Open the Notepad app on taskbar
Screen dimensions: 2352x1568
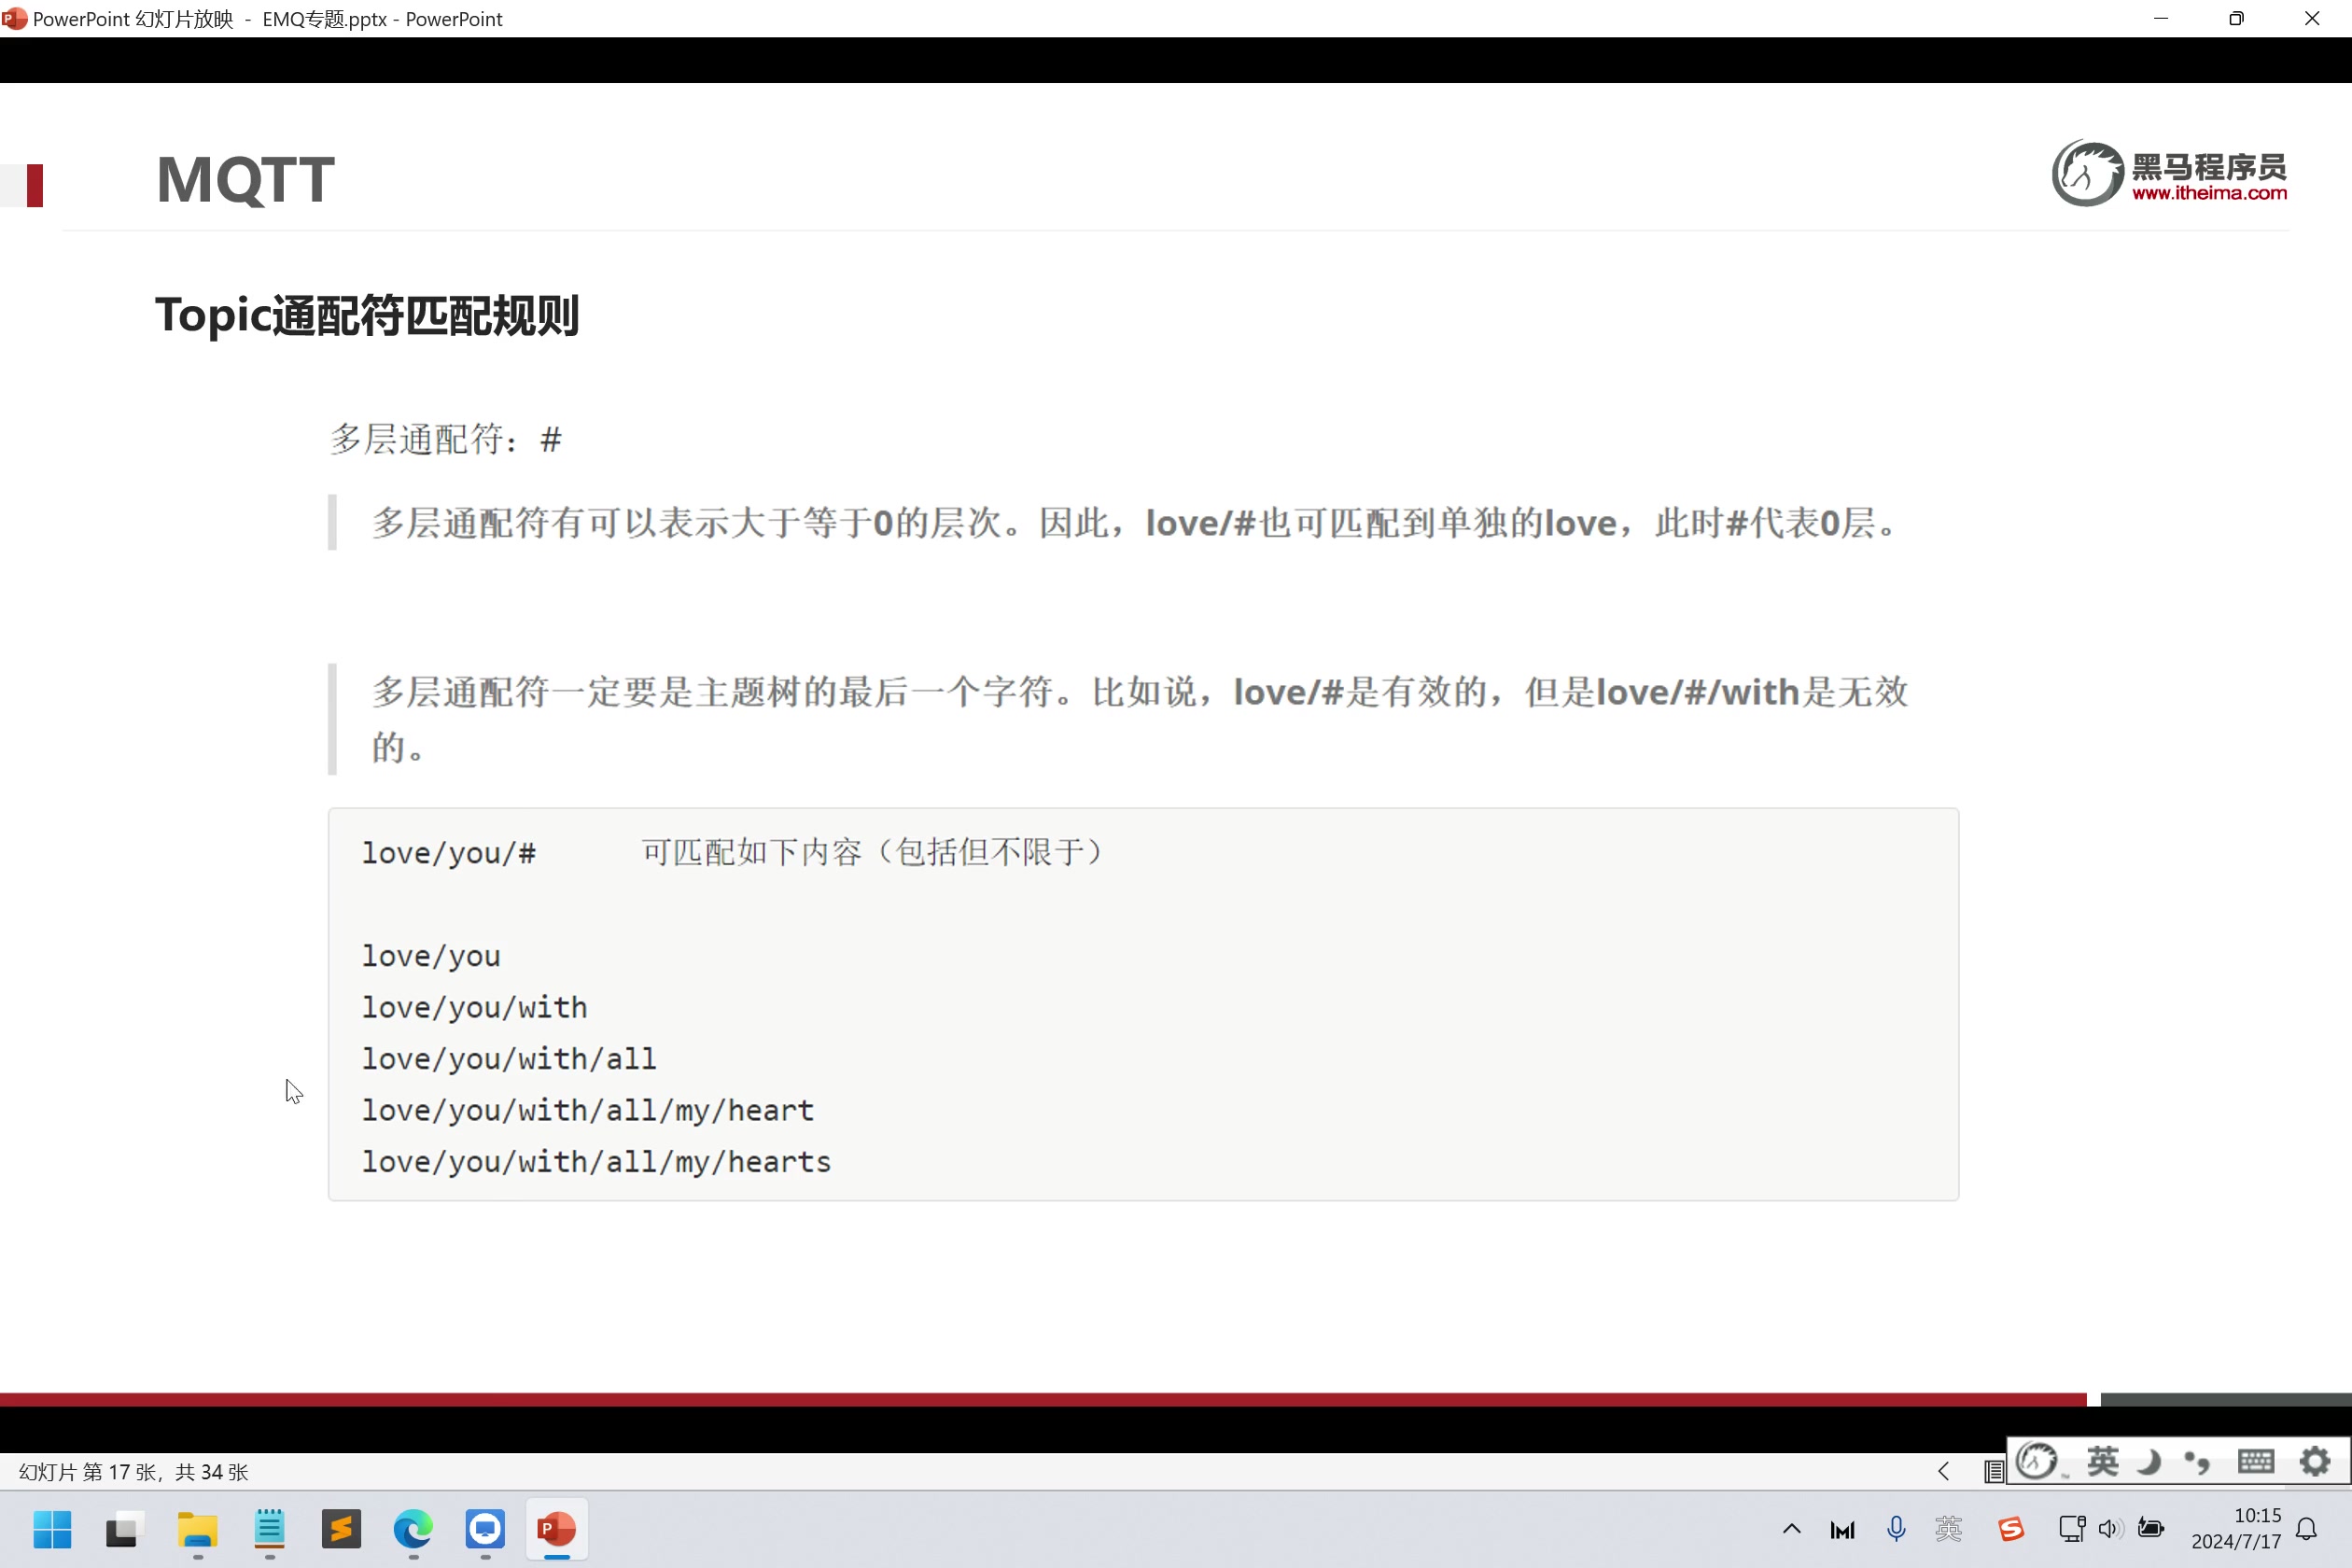(x=269, y=1529)
